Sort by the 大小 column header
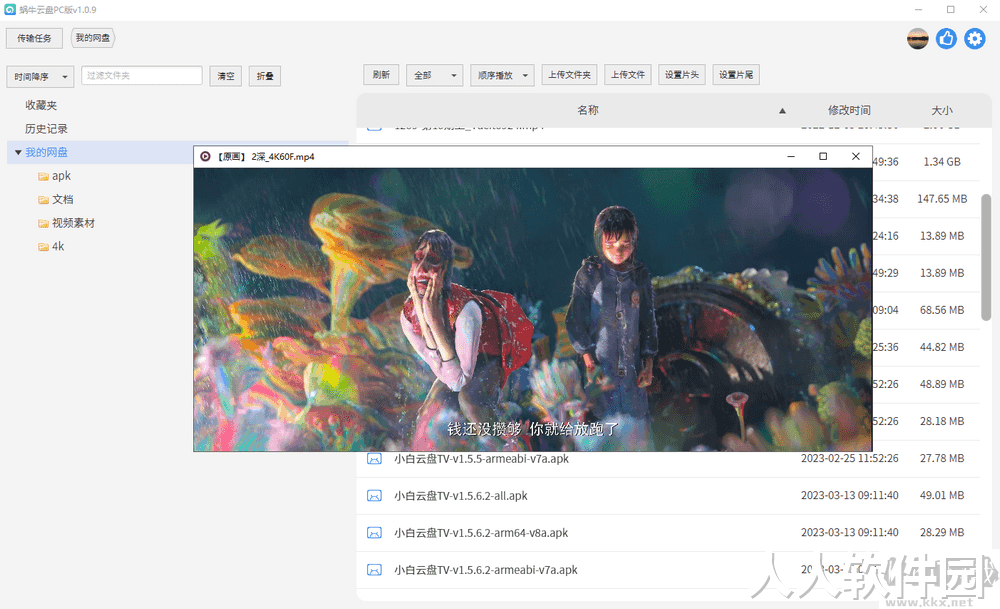Image resolution: width=1000 pixels, height=609 pixels. pyautogui.click(x=941, y=110)
